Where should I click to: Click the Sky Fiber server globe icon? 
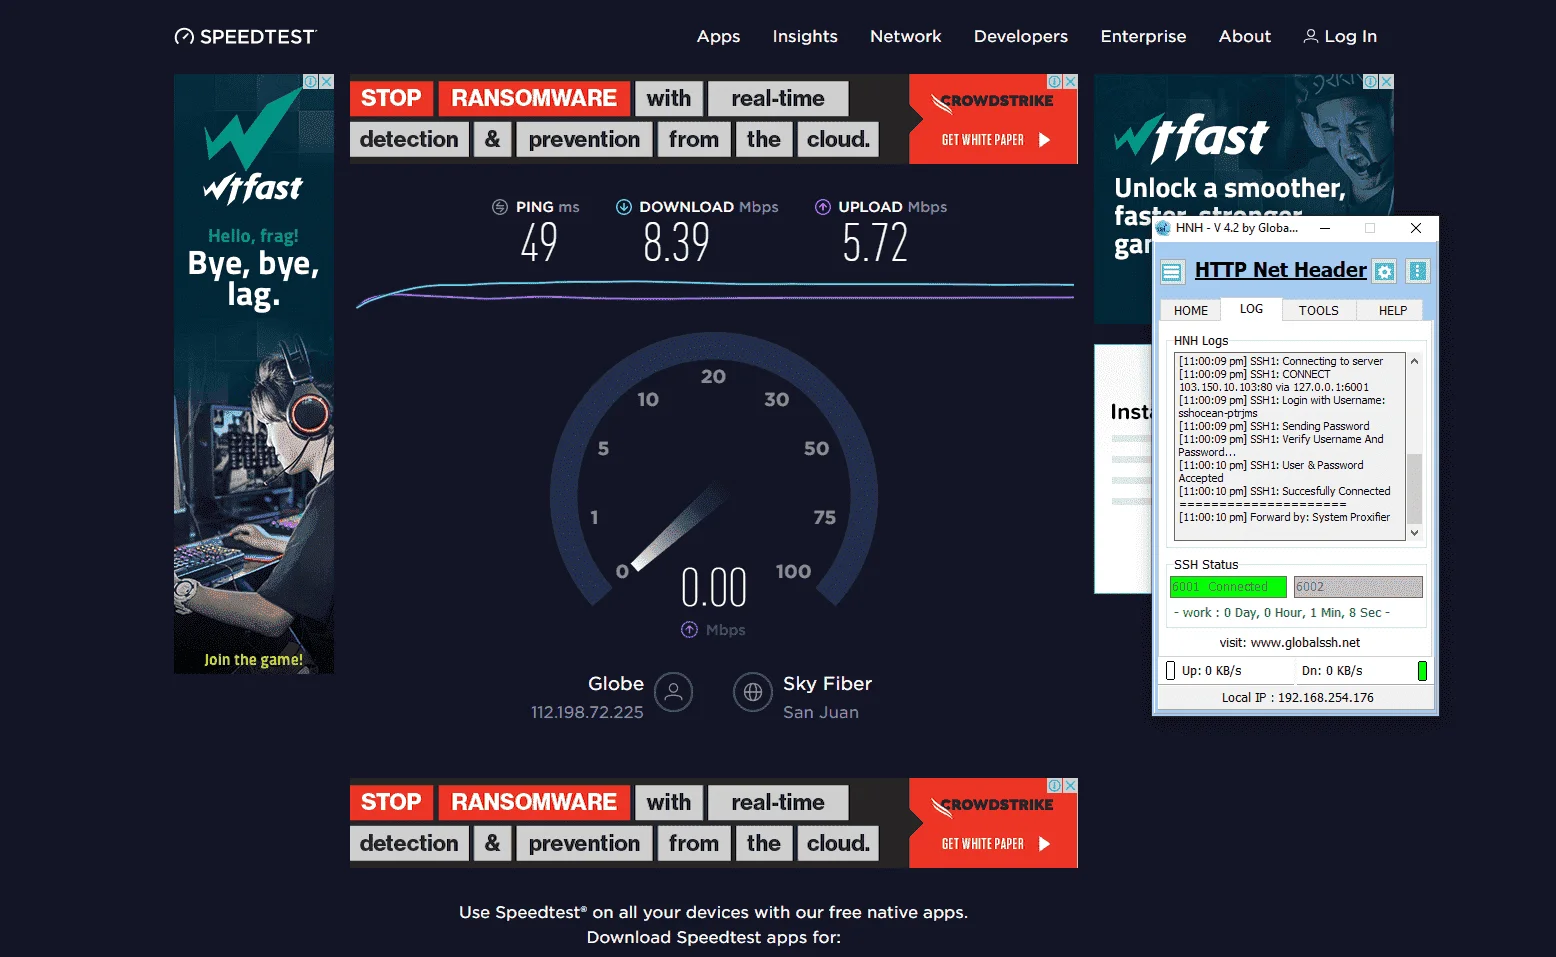753,691
